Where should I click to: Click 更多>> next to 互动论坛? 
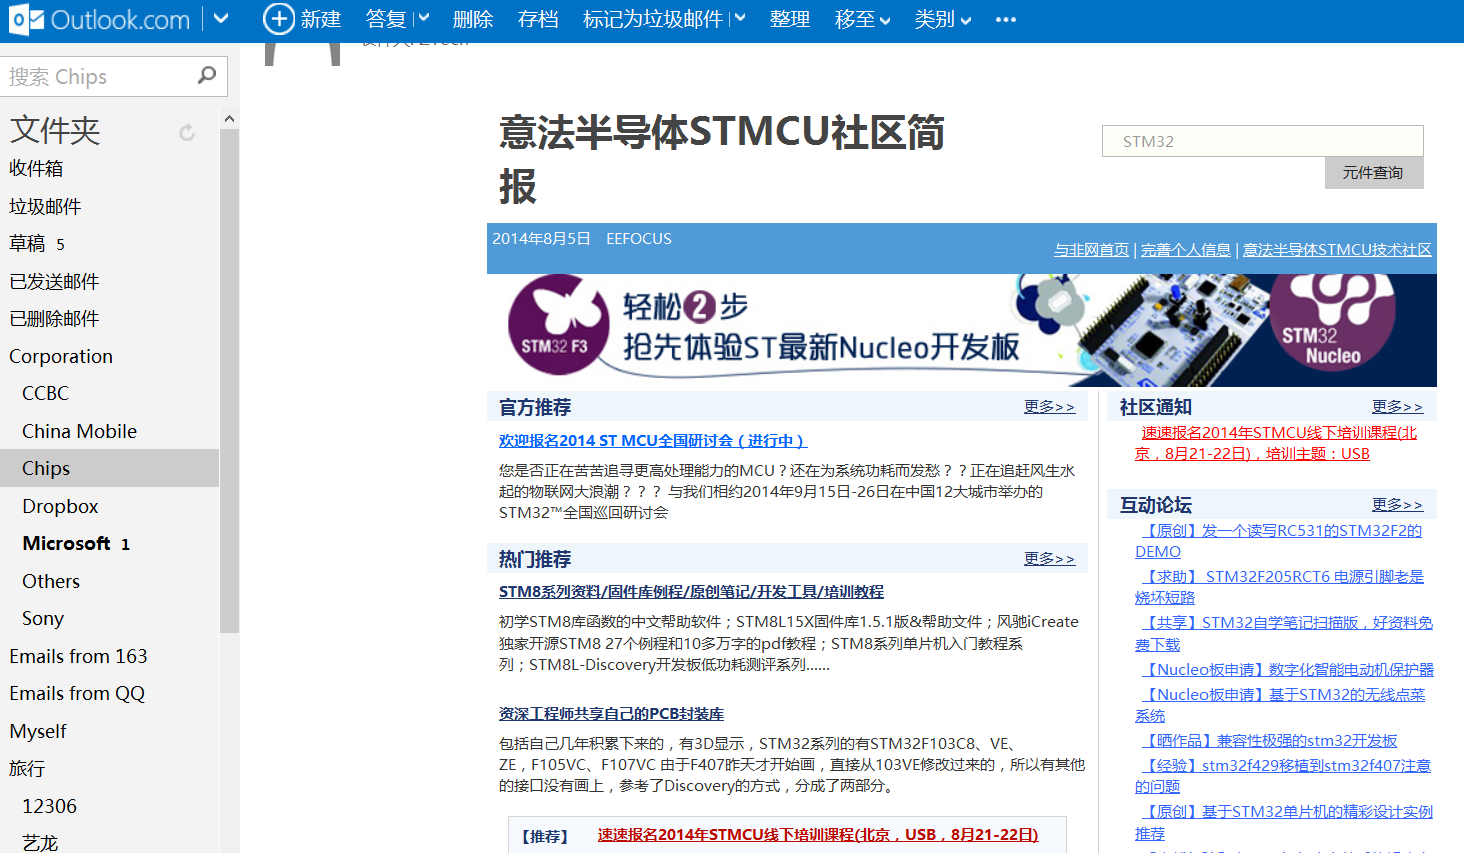click(1397, 505)
